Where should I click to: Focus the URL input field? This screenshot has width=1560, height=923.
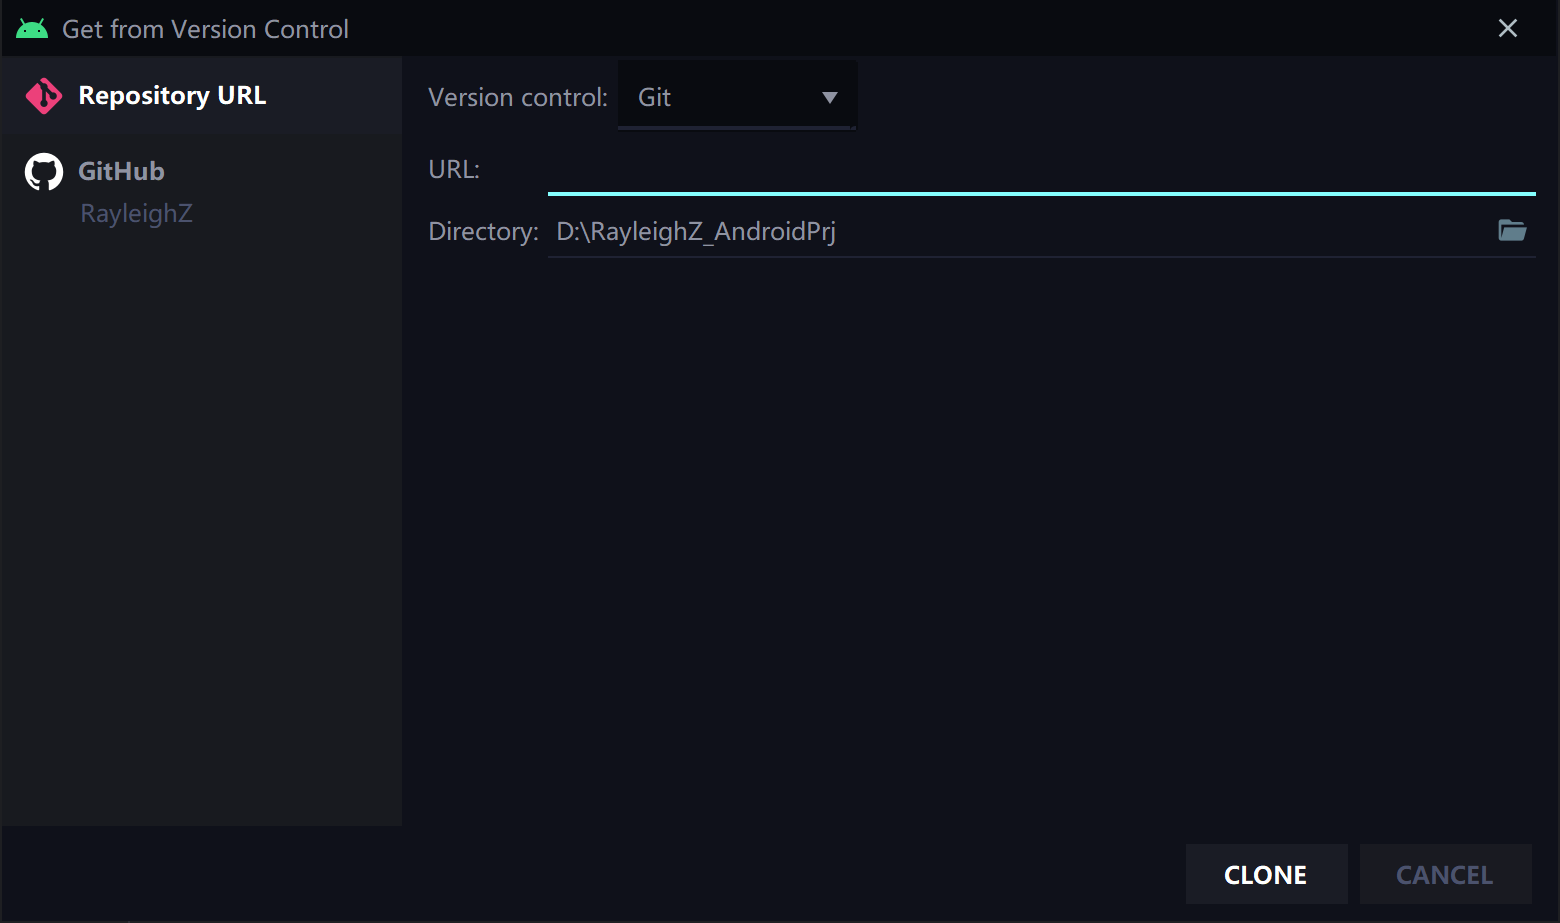pos(1041,170)
